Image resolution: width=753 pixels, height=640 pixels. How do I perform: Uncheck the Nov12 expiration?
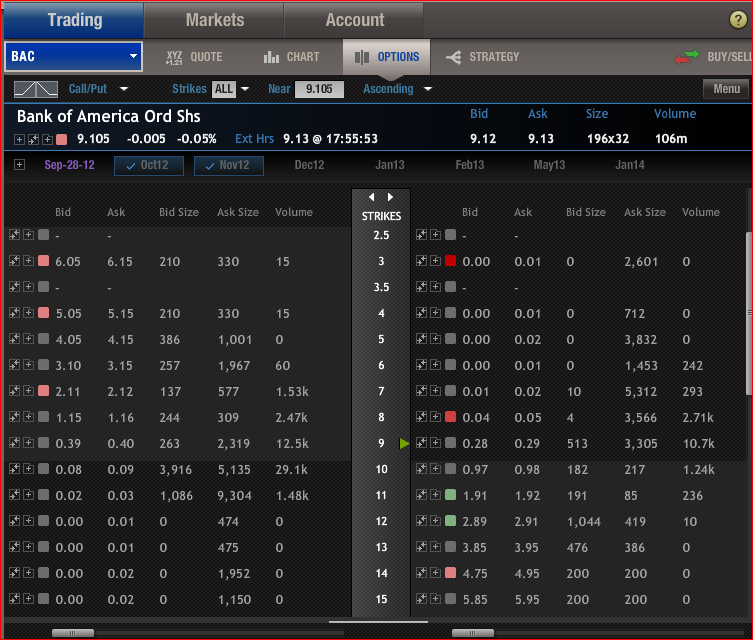(229, 166)
